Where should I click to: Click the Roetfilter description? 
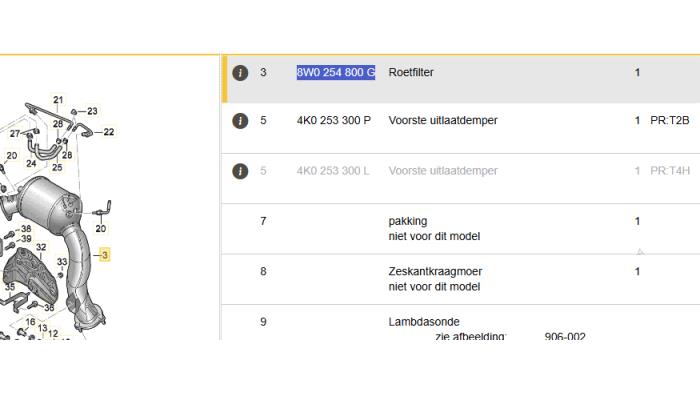pyautogui.click(x=411, y=72)
